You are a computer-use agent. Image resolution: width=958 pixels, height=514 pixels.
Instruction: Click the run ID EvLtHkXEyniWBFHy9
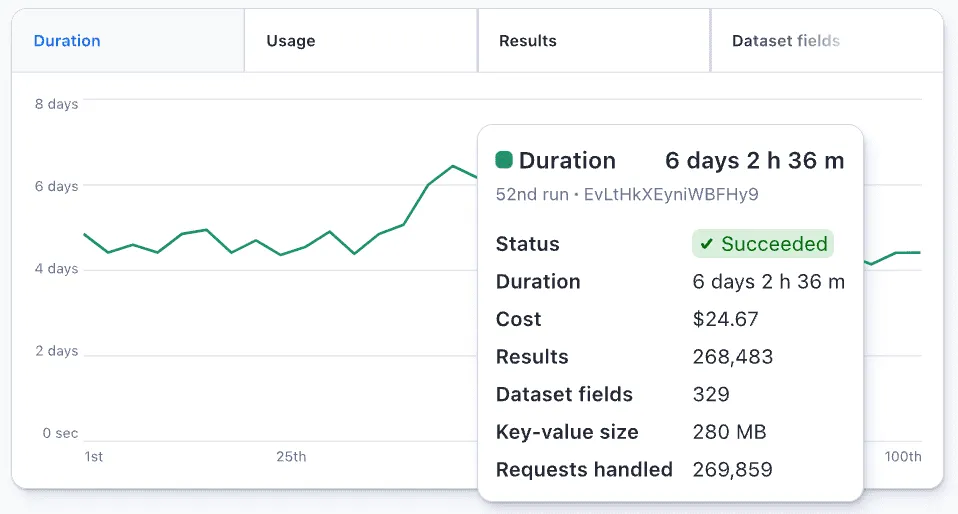pyautogui.click(x=670, y=194)
